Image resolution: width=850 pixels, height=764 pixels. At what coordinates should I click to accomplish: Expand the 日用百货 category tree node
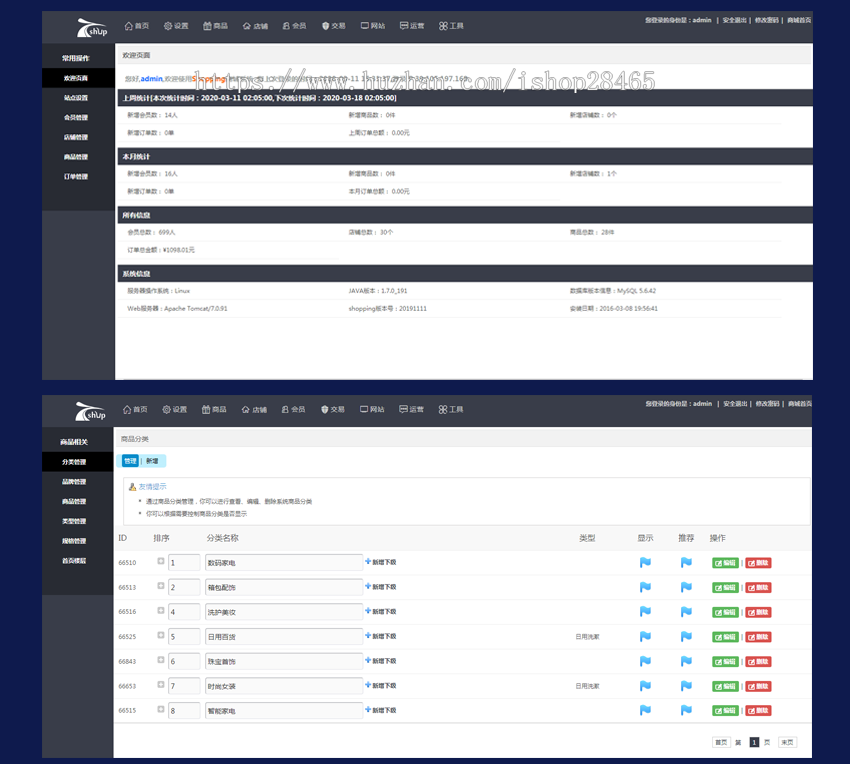coord(161,635)
